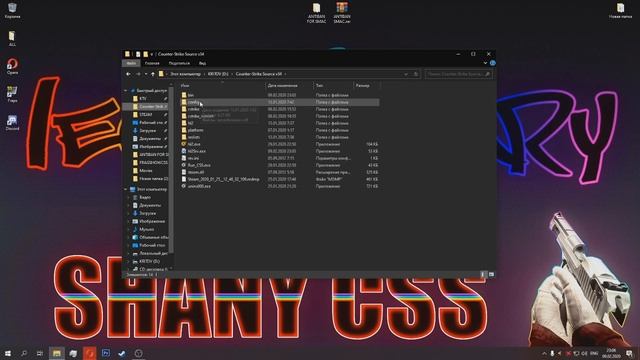Sort by the Размер column header
The image size is (640, 360).
367,85
